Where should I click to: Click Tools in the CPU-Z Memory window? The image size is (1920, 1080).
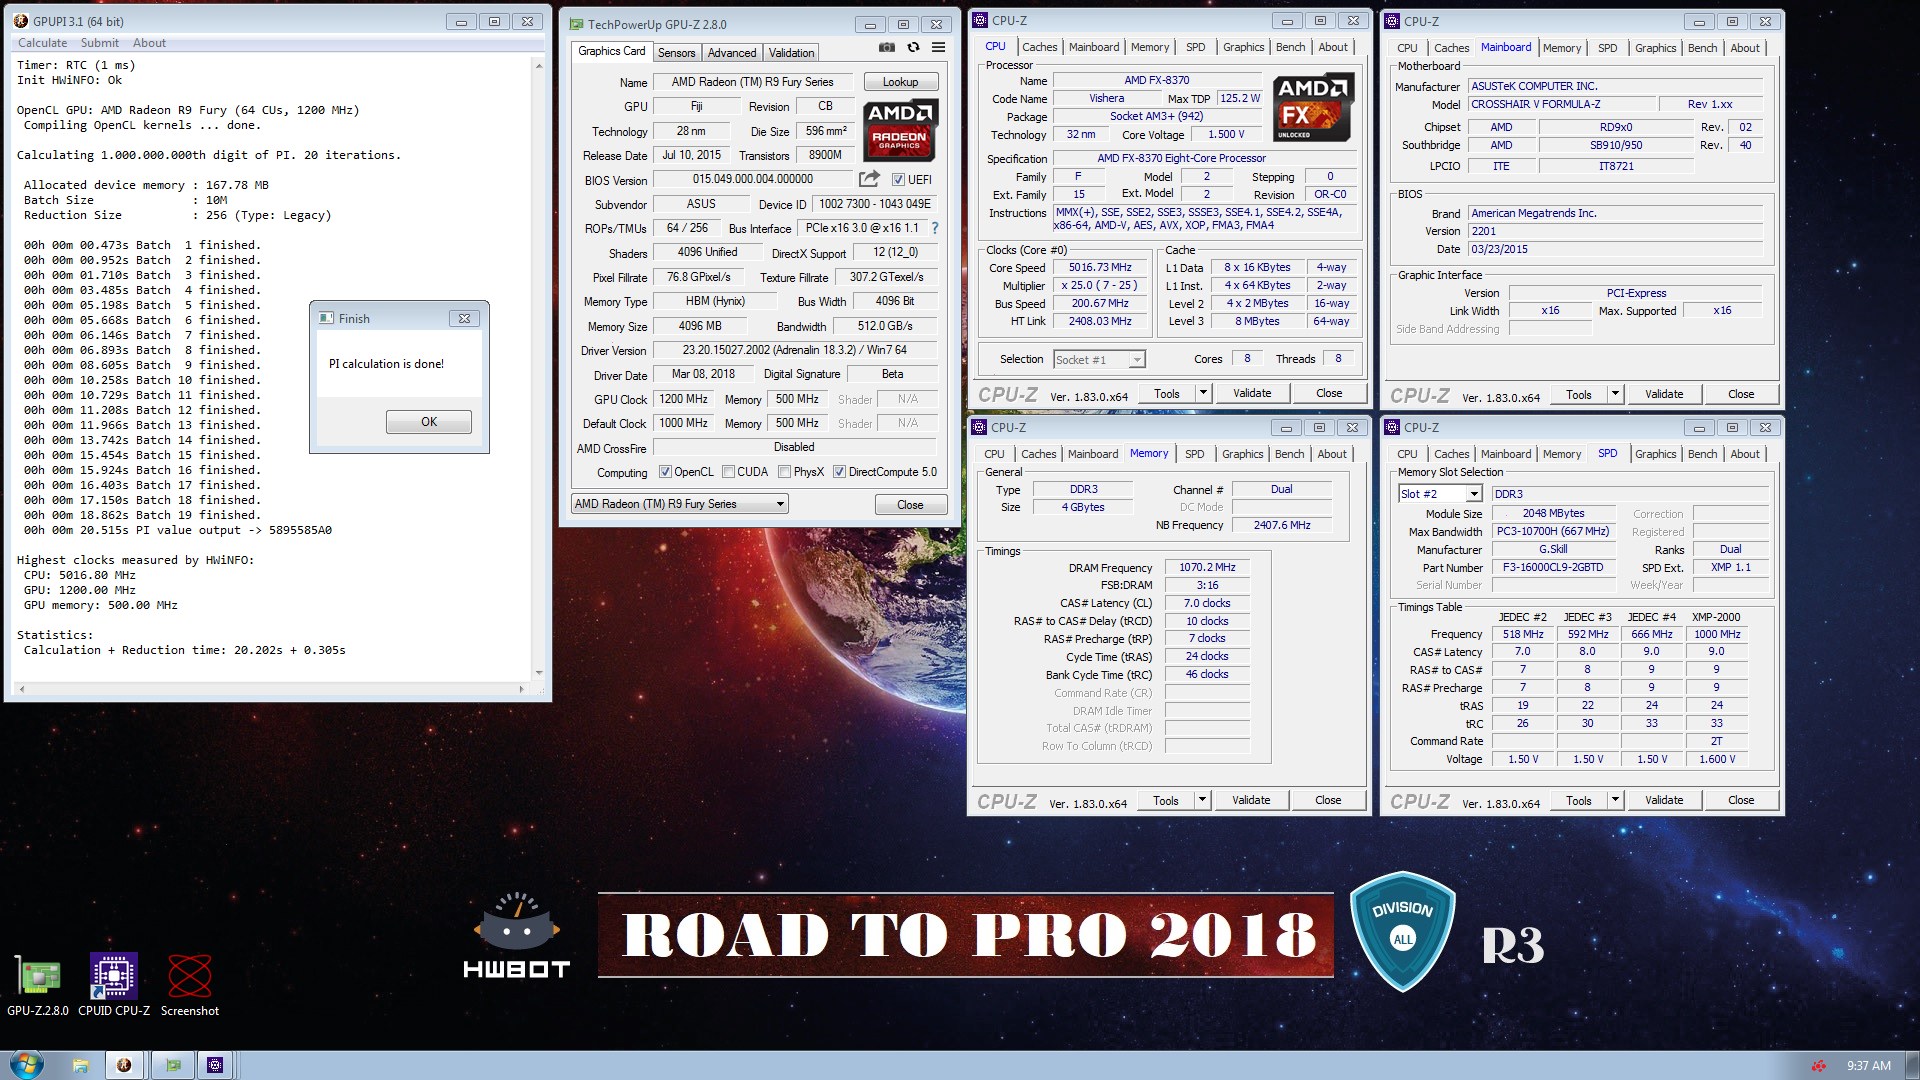(x=1166, y=800)
